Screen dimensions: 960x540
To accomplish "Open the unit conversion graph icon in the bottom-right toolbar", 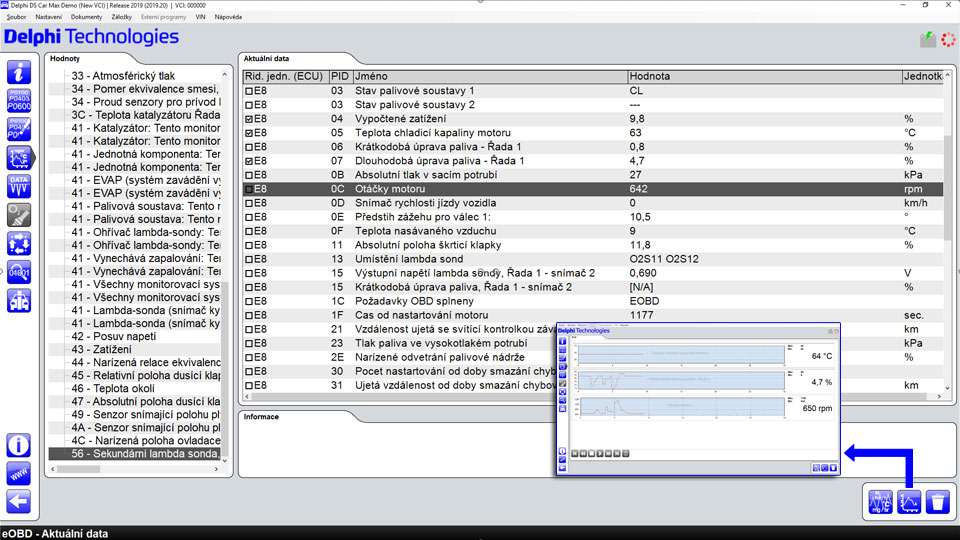I will coord(880,502).
